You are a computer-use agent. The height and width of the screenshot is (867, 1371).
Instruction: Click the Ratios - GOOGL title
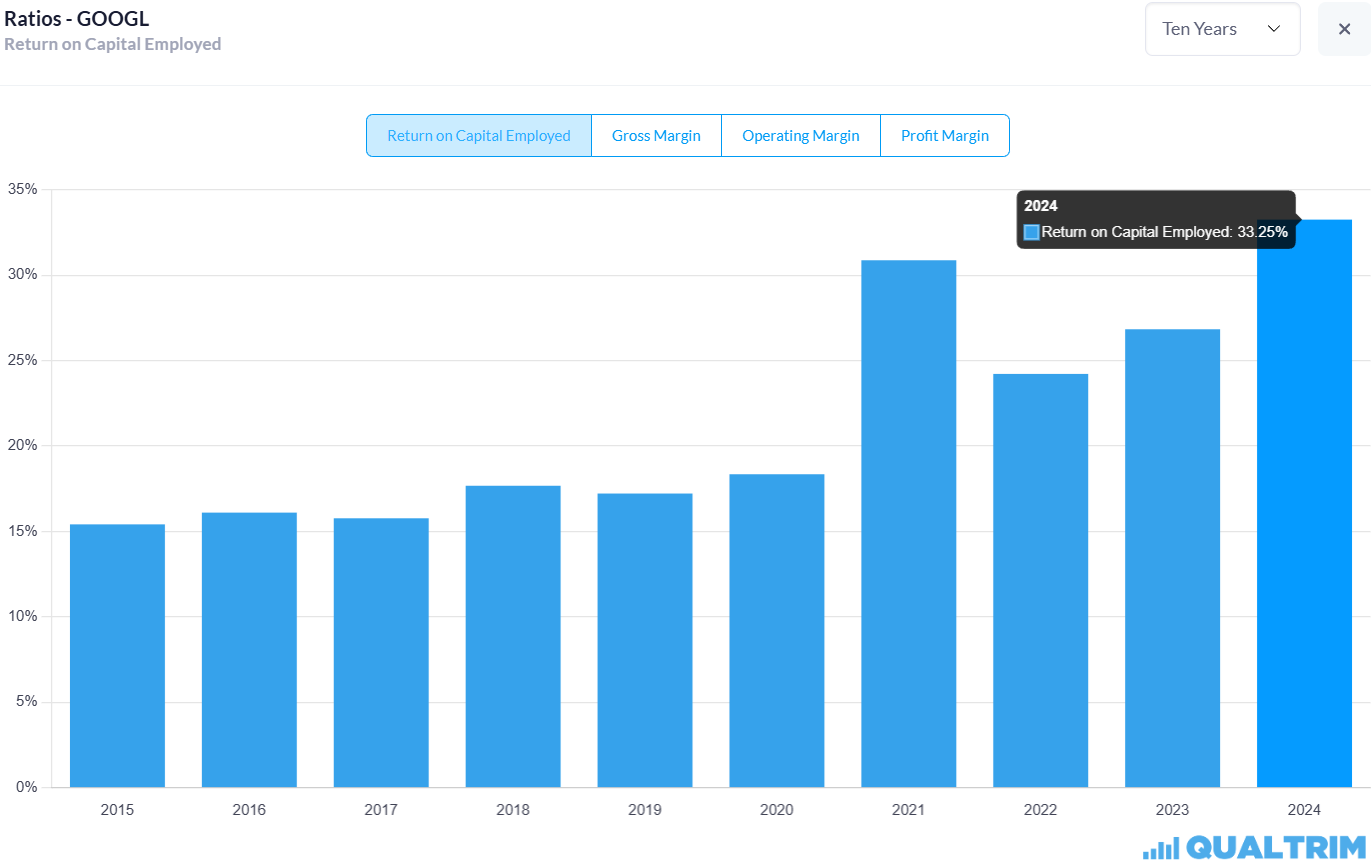coord(77,18)
